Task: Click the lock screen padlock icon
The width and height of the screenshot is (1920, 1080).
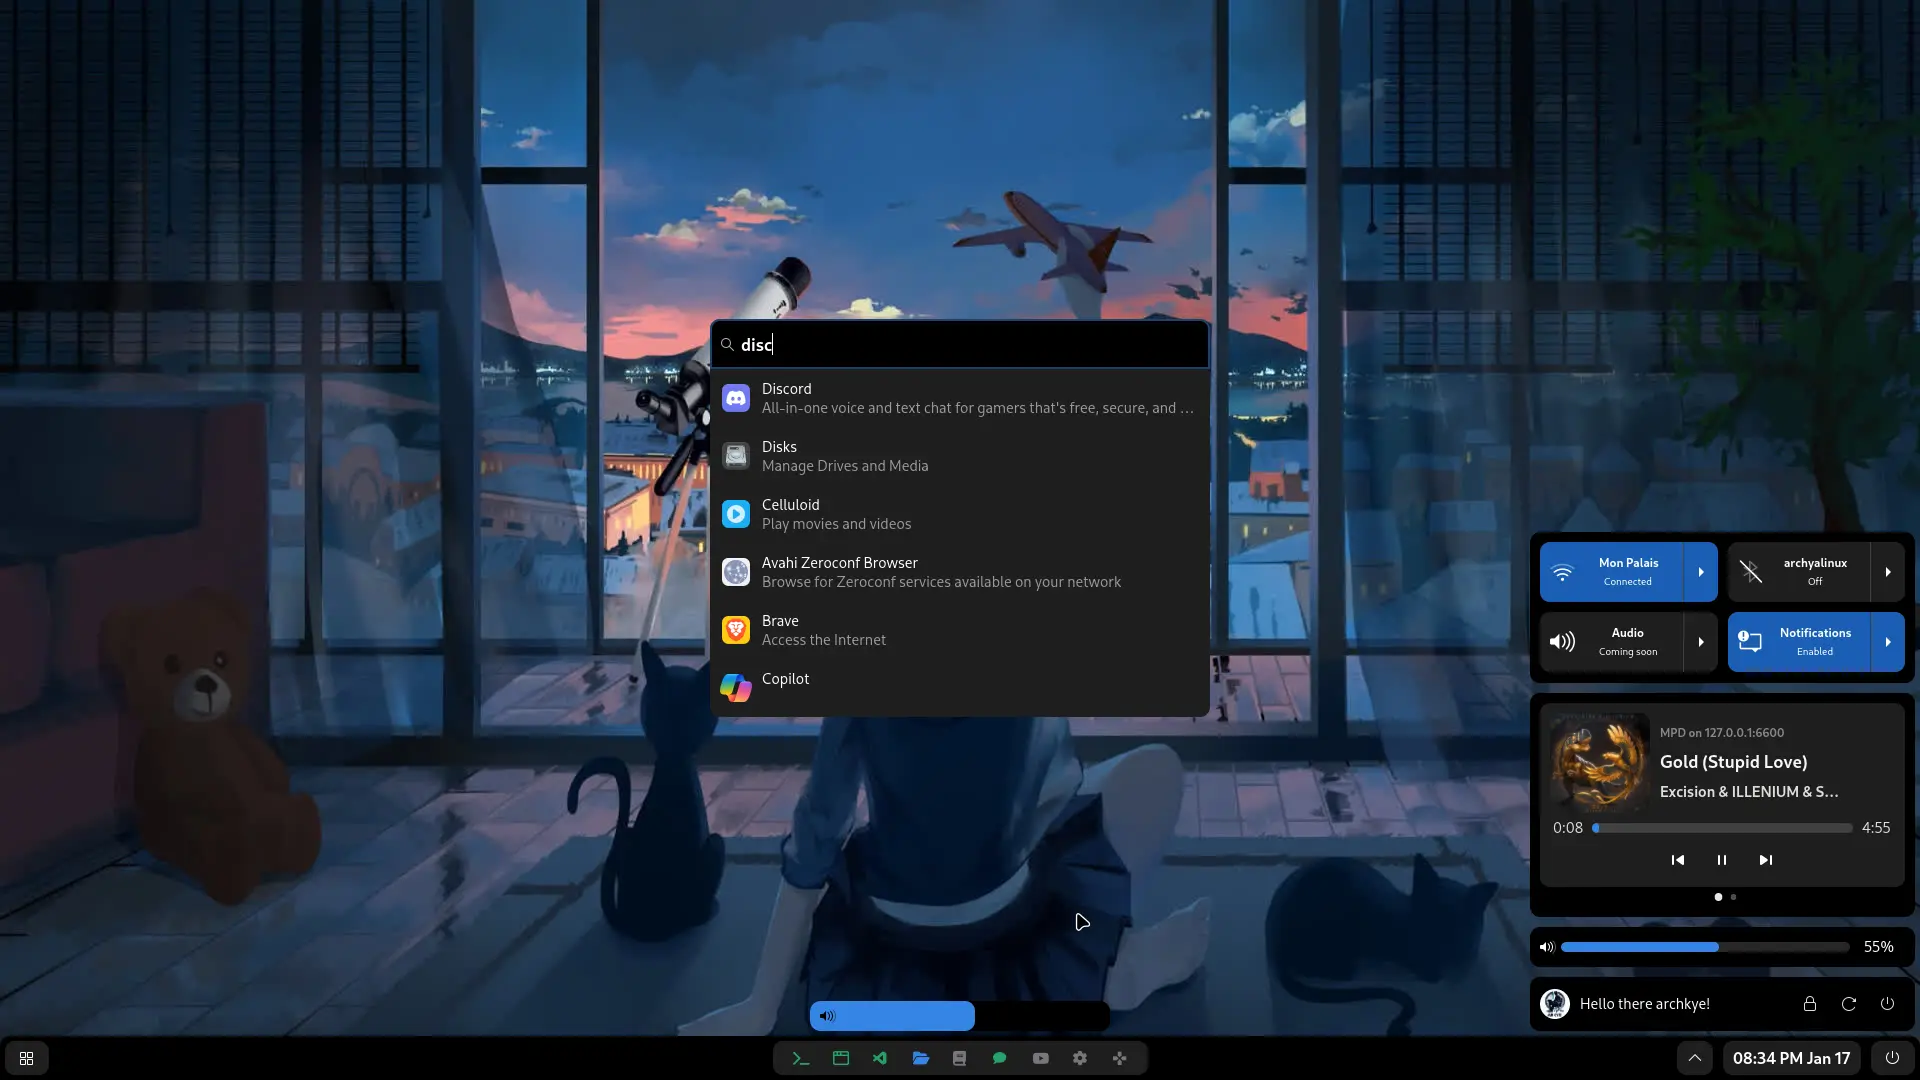Action: pyautogui.click(x=1809, y=1004)
